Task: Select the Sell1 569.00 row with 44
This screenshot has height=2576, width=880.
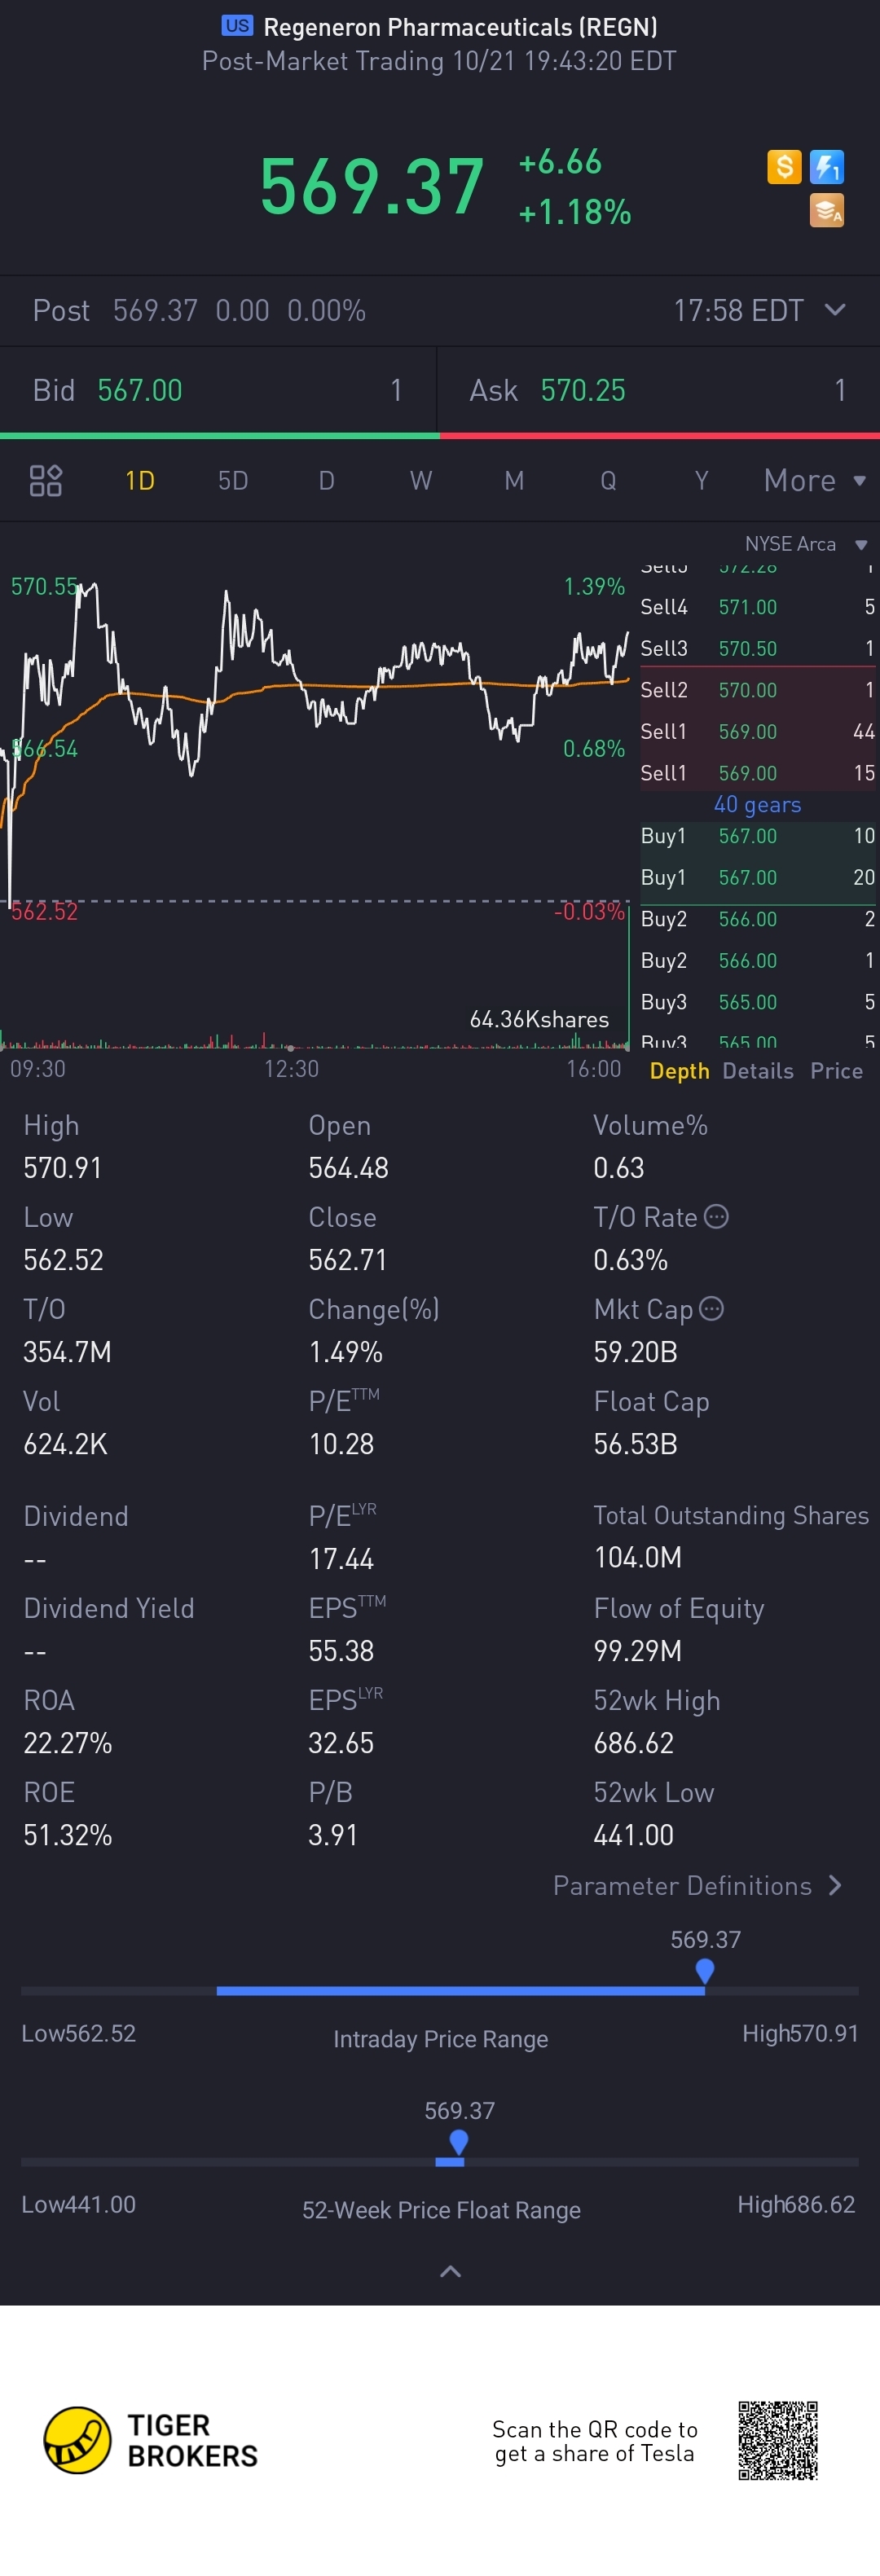Action: [758, 731]
